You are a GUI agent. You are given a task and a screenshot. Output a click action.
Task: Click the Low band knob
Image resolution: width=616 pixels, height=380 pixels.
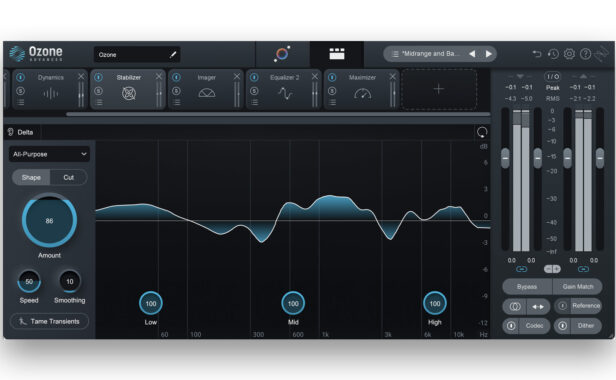(x=150, y=303)
